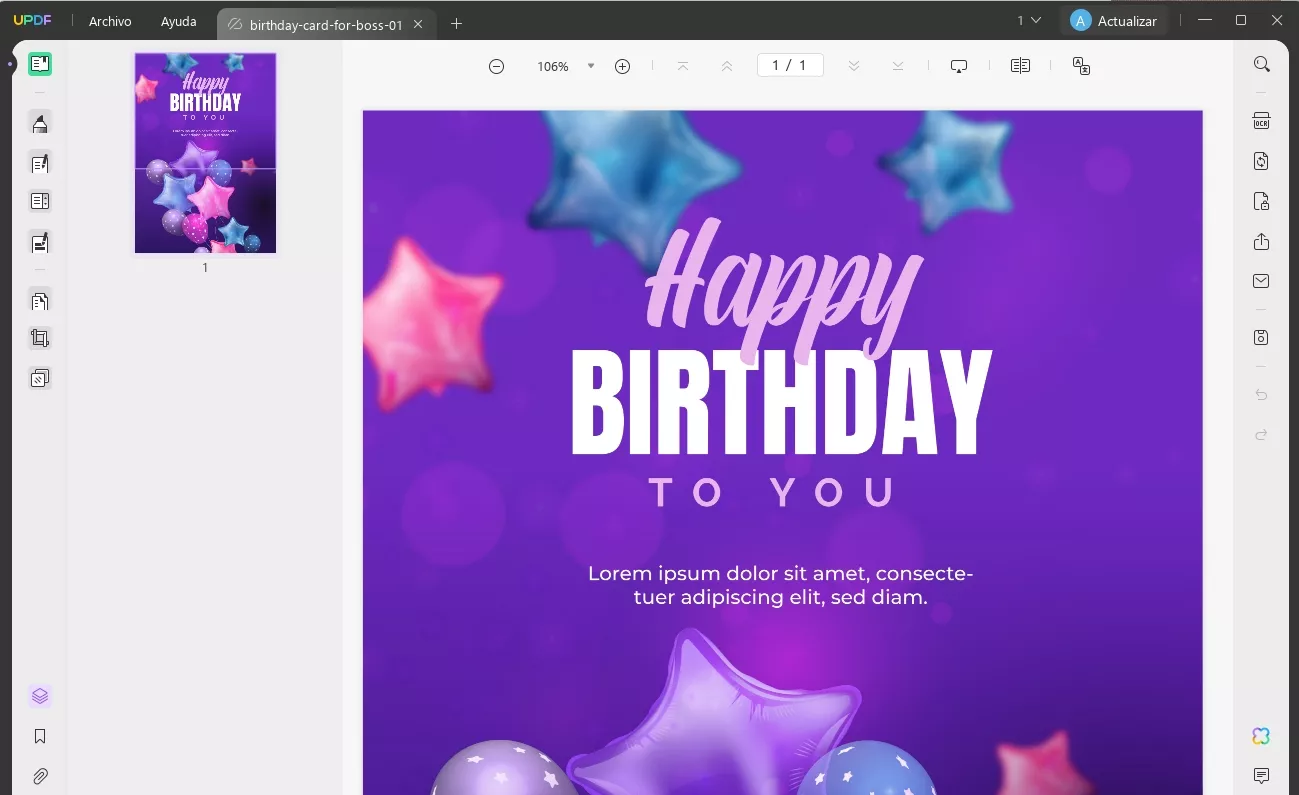Click the BIRTHDAY heading in the document

781,402
